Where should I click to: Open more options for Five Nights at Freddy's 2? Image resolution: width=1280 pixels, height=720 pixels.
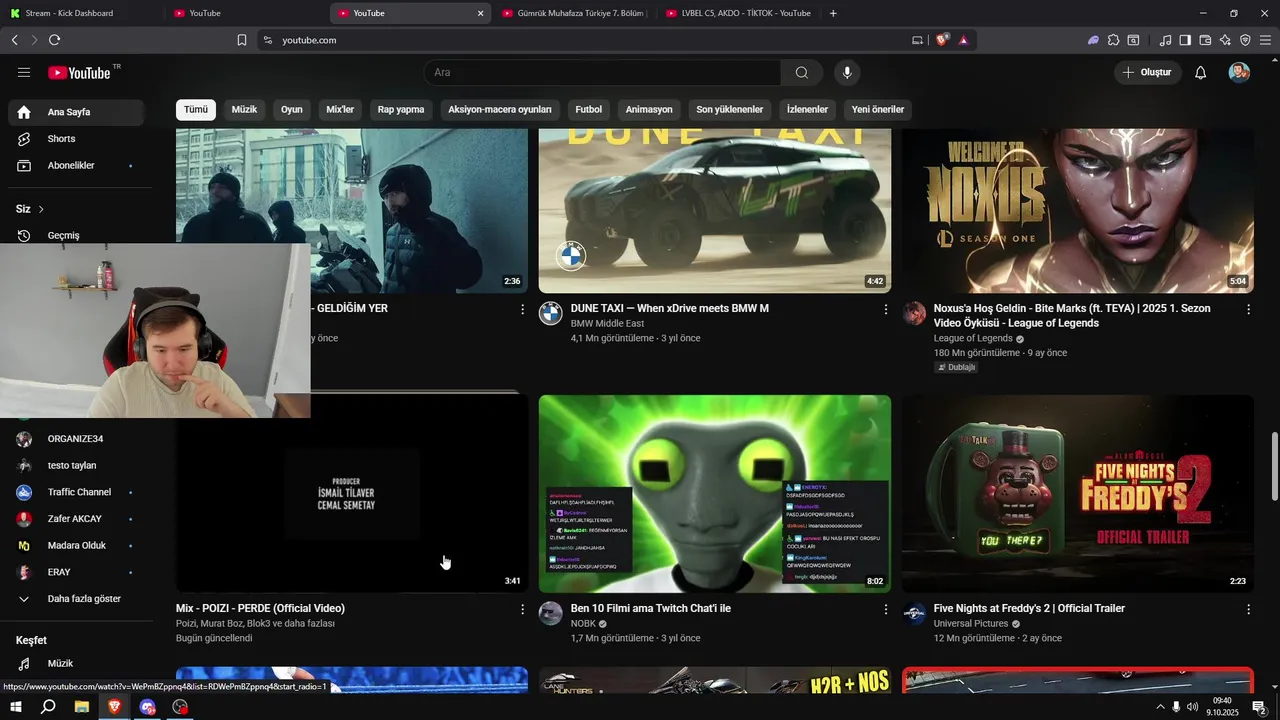pyautogui.click(x=1248, y=609)
